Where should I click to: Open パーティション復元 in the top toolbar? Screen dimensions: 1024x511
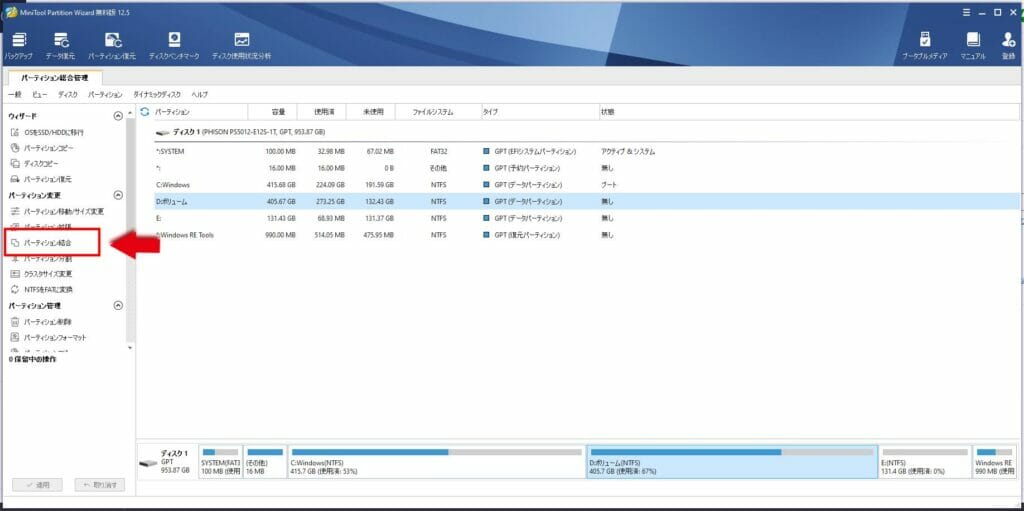point(112,46)
